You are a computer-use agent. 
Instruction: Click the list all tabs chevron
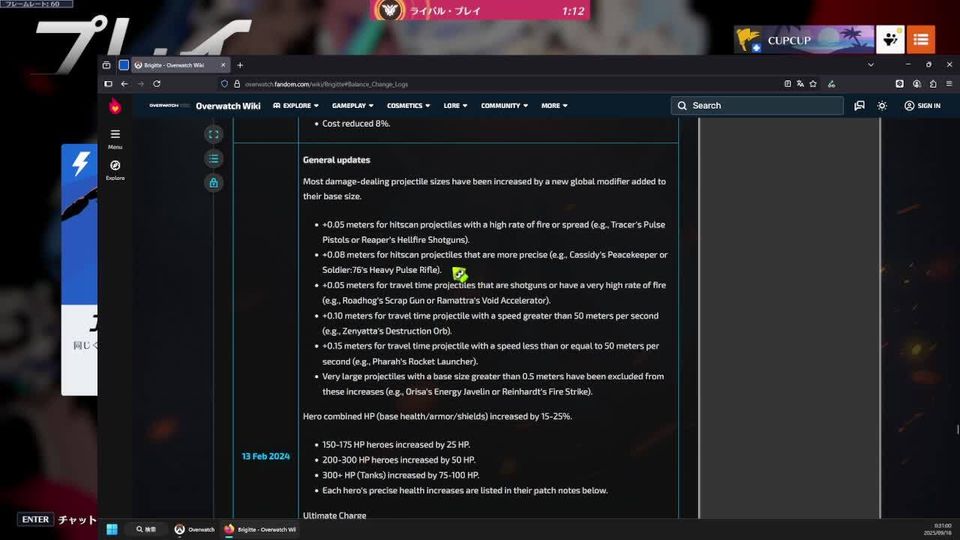pyautogui.click(x=871, y=64)
